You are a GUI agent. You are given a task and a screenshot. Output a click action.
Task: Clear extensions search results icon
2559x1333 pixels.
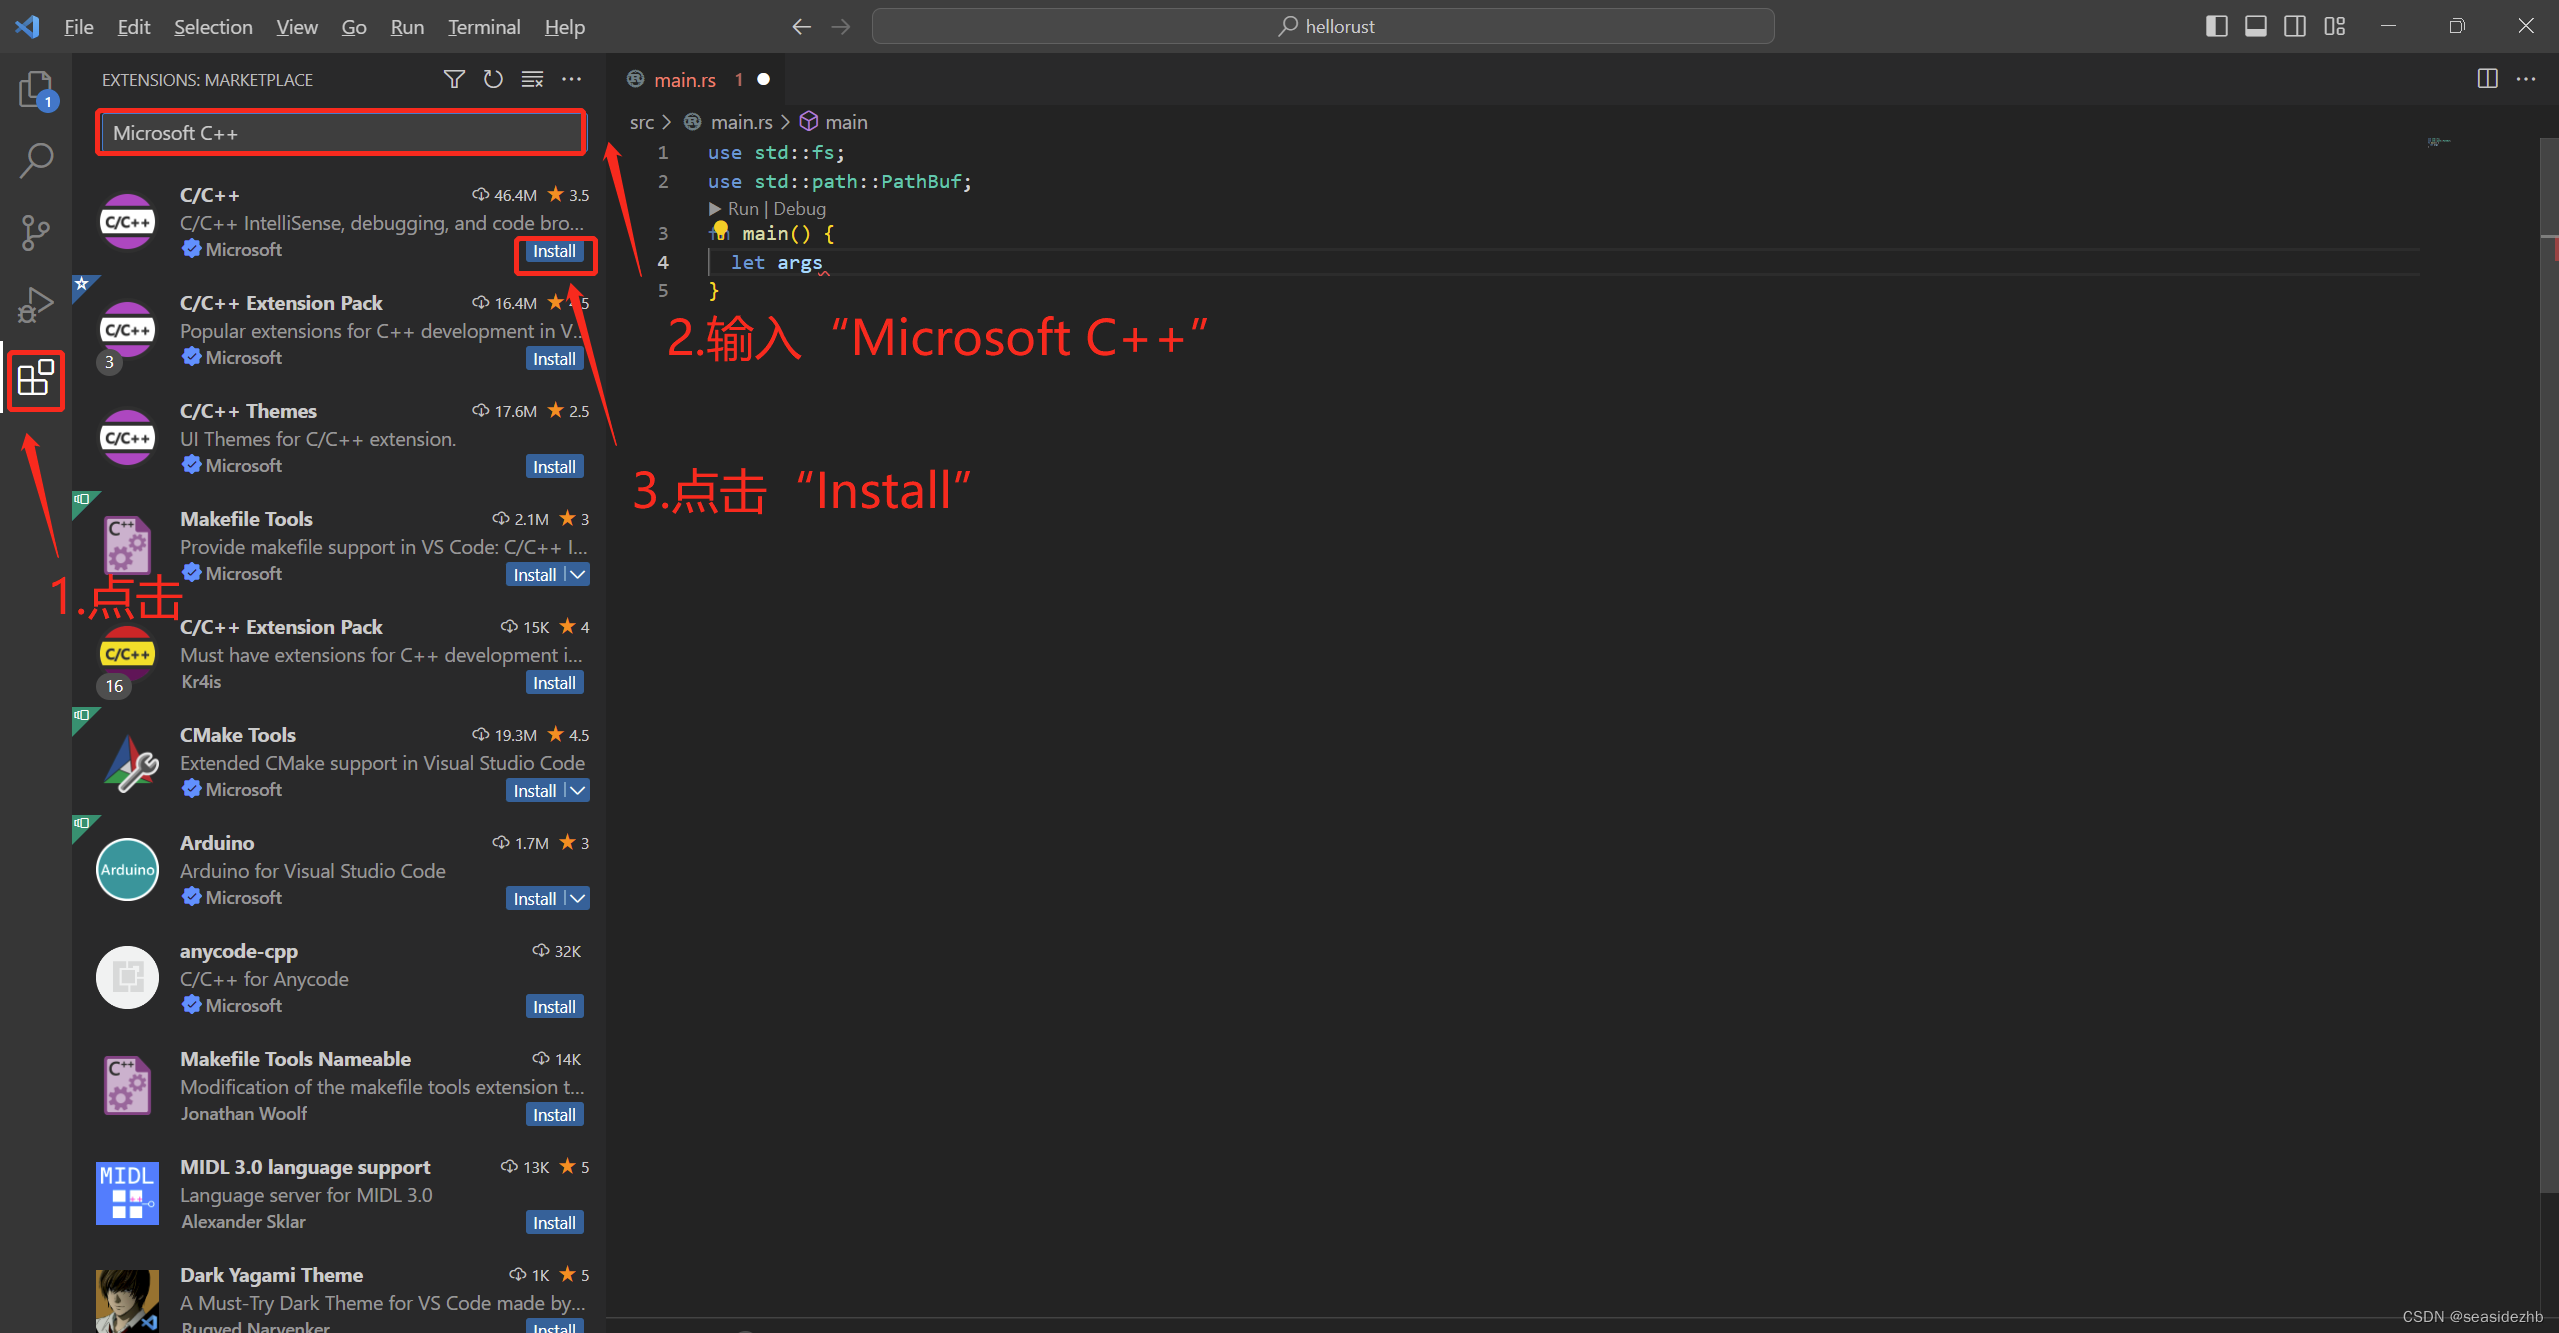(533, 79)
